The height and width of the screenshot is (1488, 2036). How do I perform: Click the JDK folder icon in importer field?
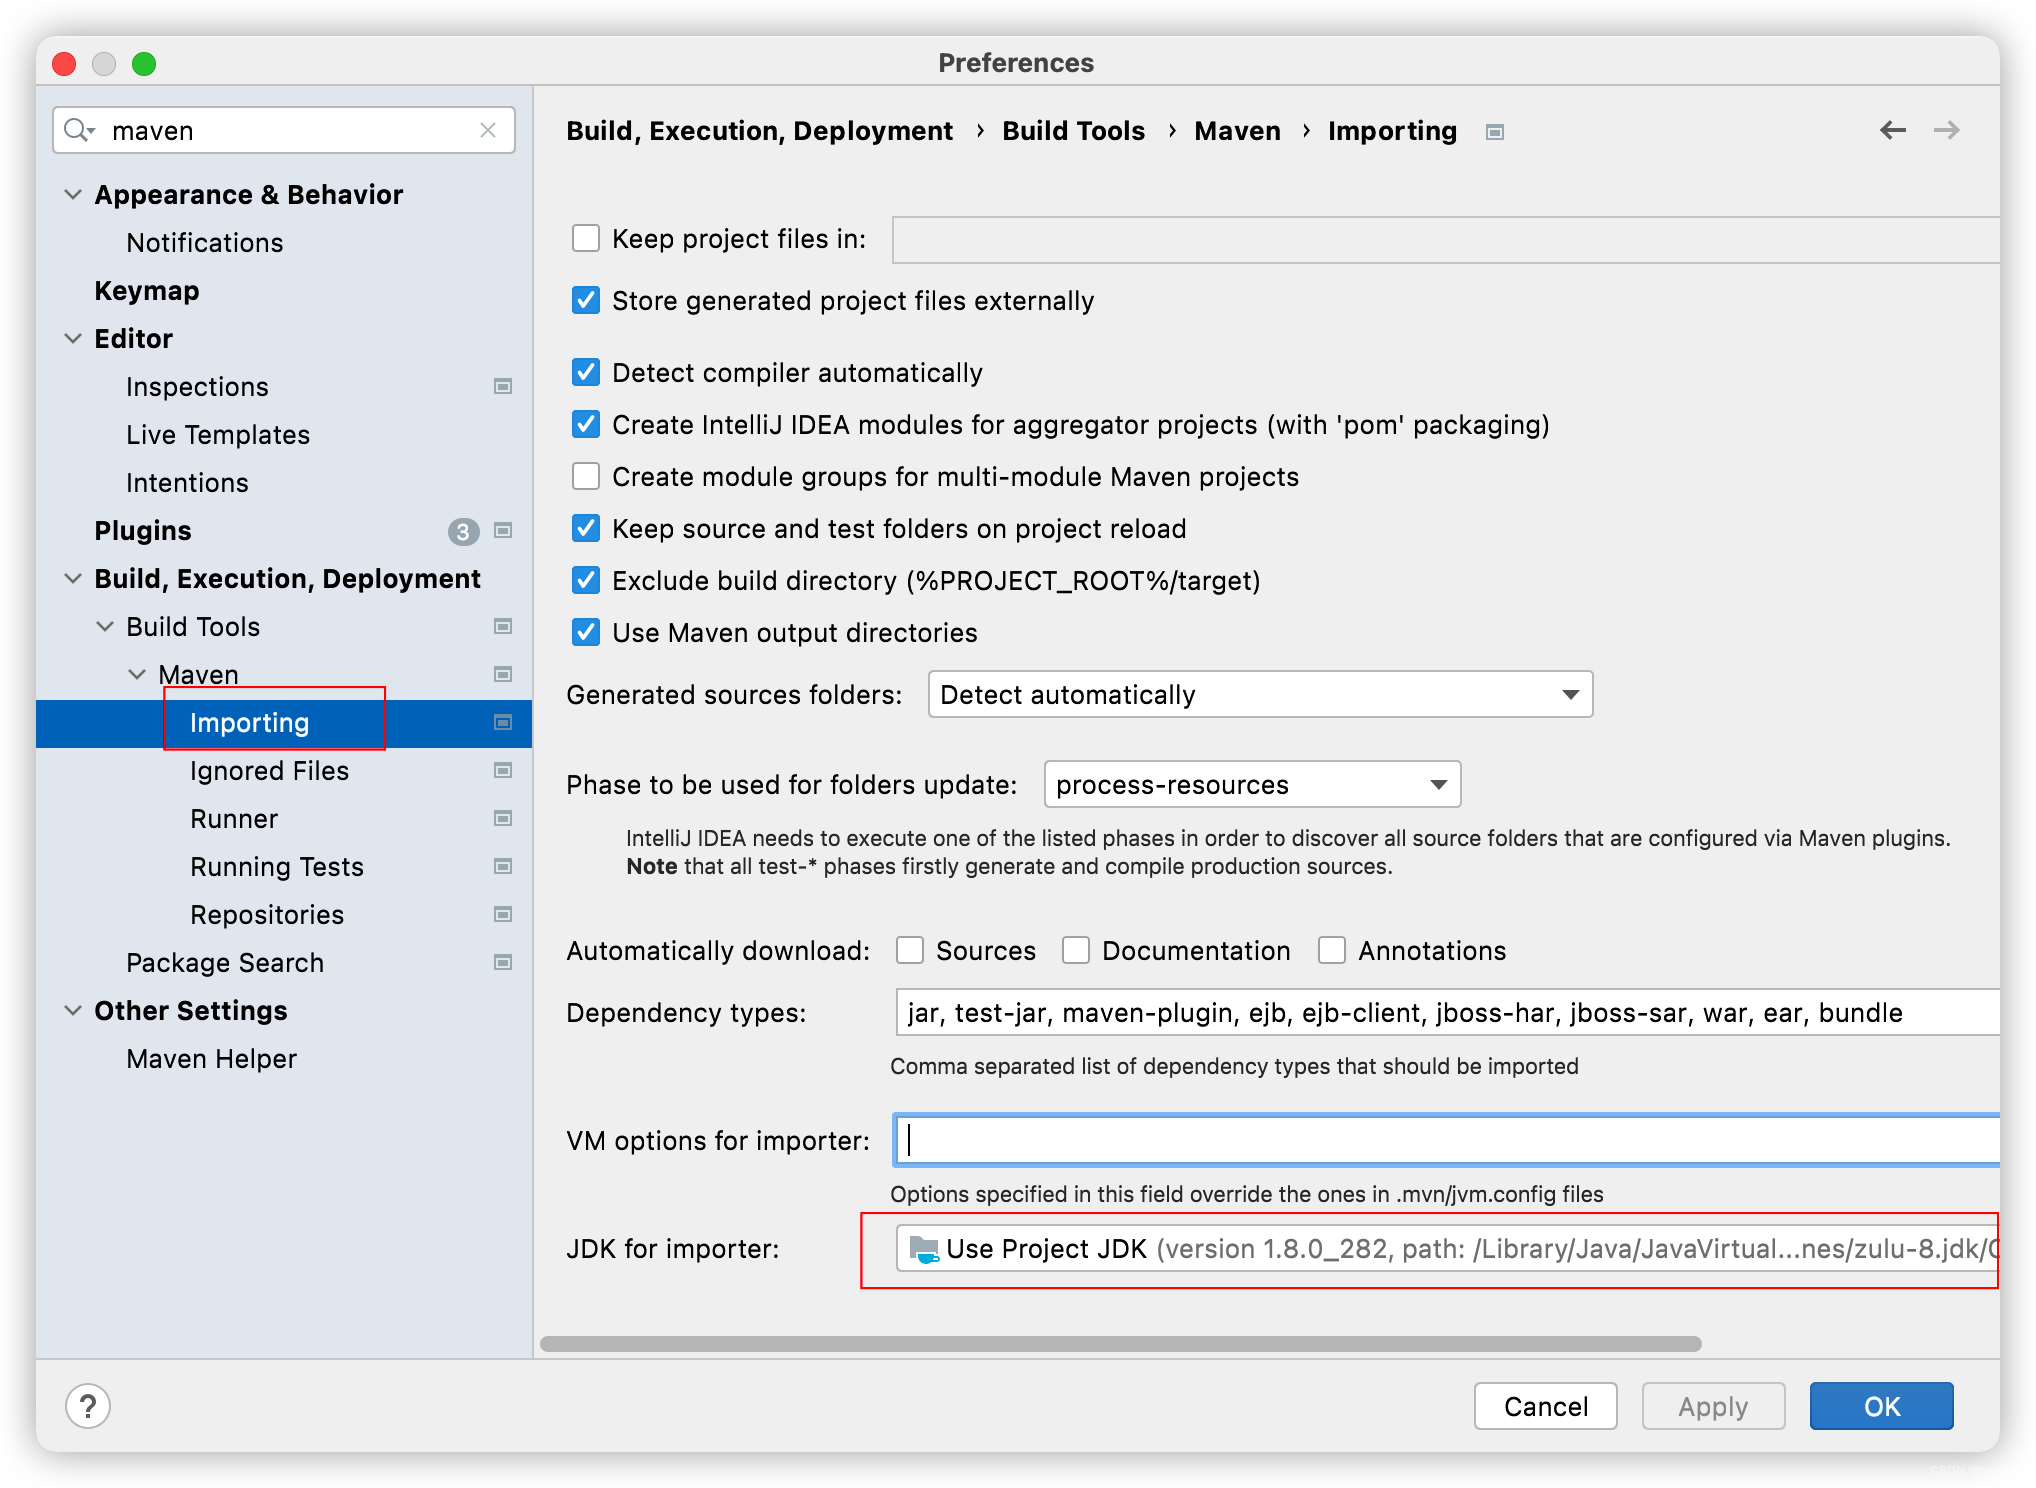point(923,1249)
